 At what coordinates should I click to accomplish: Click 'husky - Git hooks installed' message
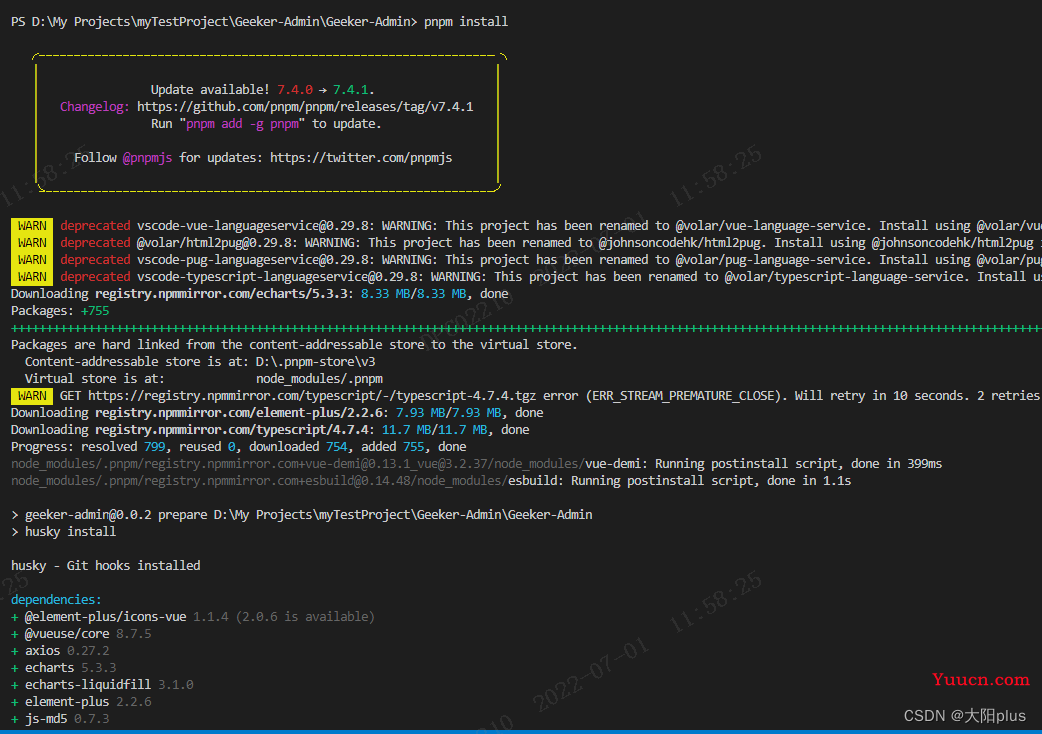click(x=106, y=566)
